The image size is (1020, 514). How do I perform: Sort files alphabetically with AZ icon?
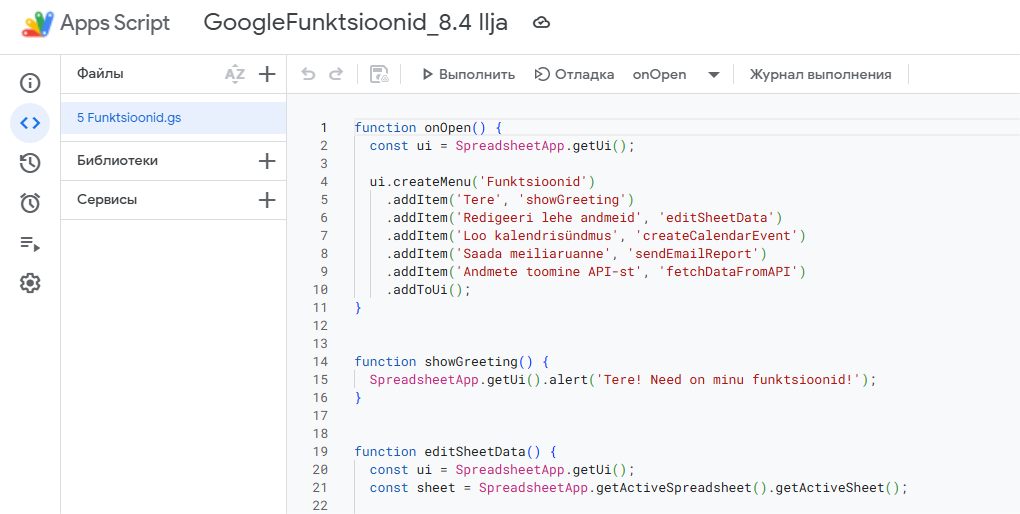click(234, 74)
